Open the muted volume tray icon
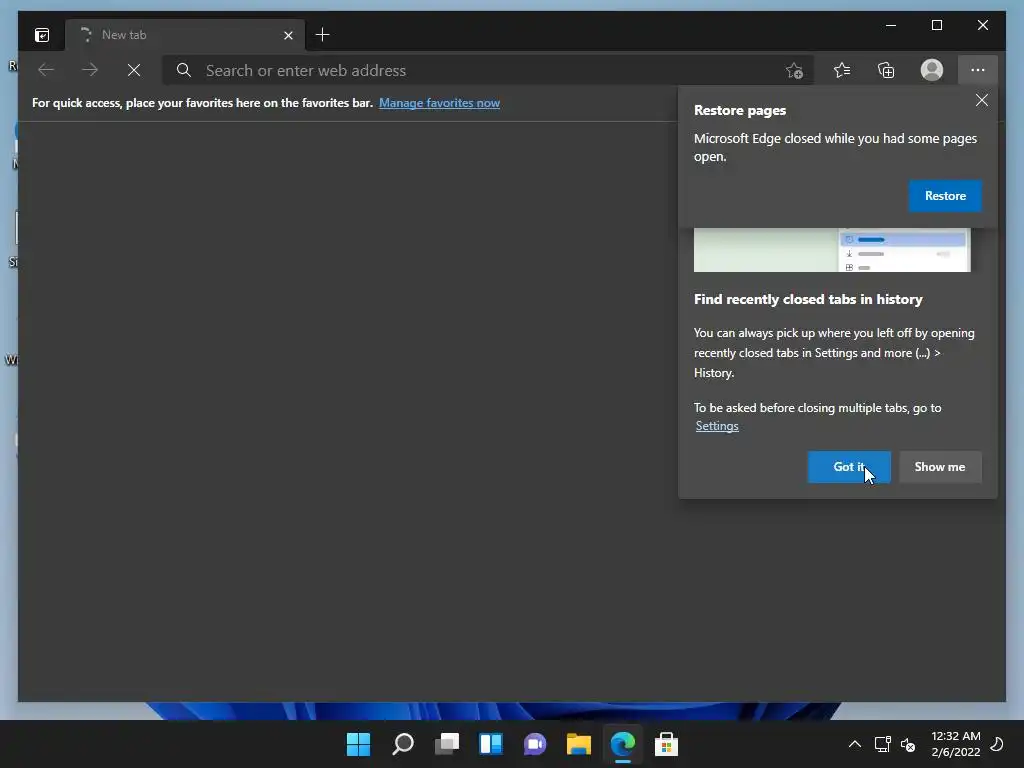 (908, 744)
